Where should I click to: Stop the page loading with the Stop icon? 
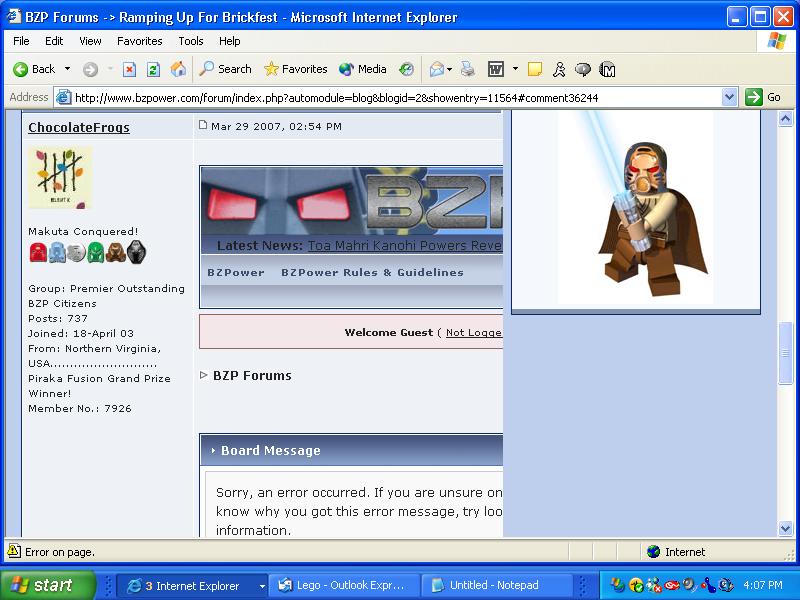coord(130,69)
